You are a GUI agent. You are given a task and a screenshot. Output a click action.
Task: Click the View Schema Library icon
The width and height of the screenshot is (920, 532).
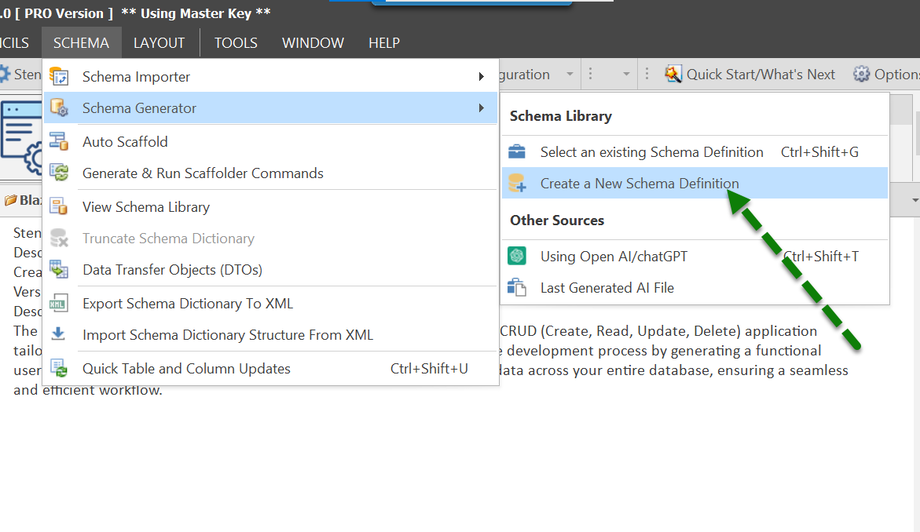coord(59,207)
